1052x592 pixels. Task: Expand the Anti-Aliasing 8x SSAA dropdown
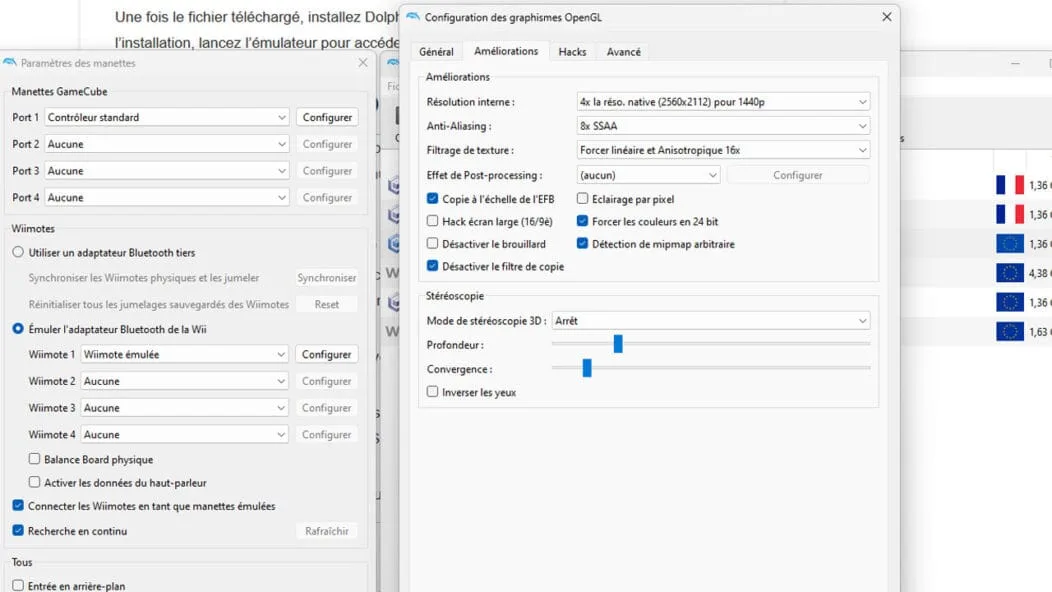723,126
